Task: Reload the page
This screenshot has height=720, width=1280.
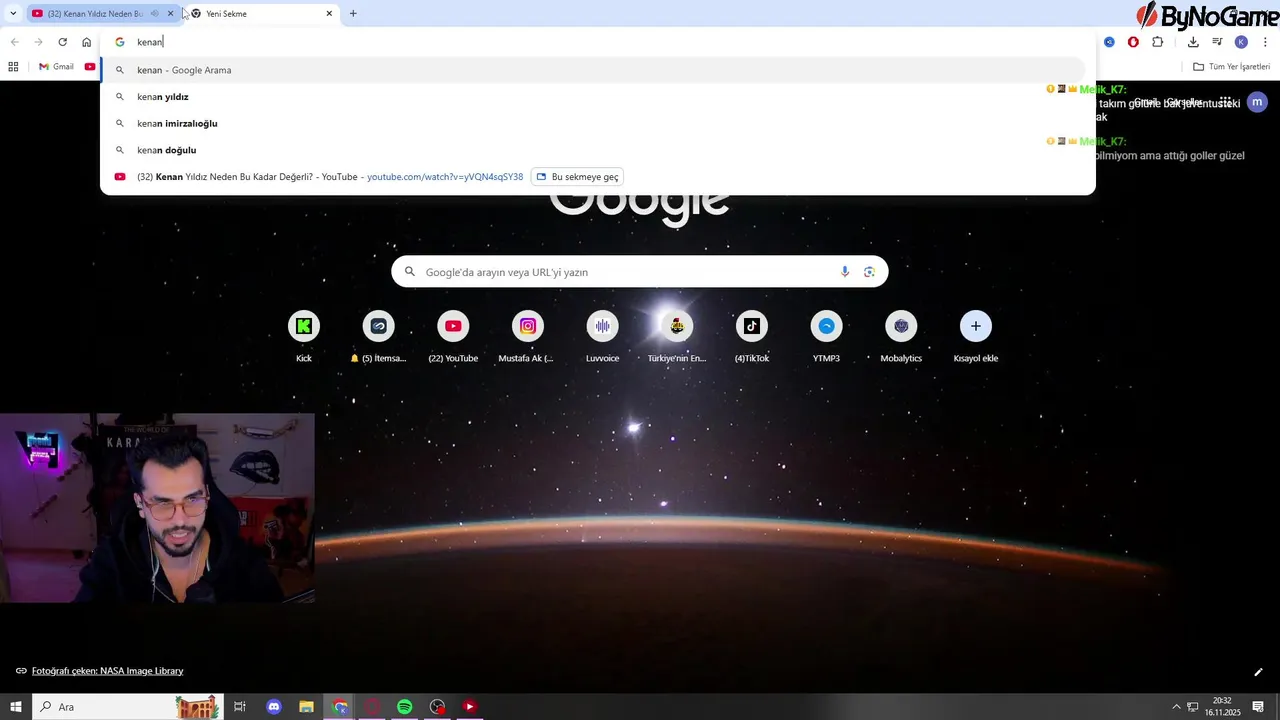Action: [x=62, y=42]
